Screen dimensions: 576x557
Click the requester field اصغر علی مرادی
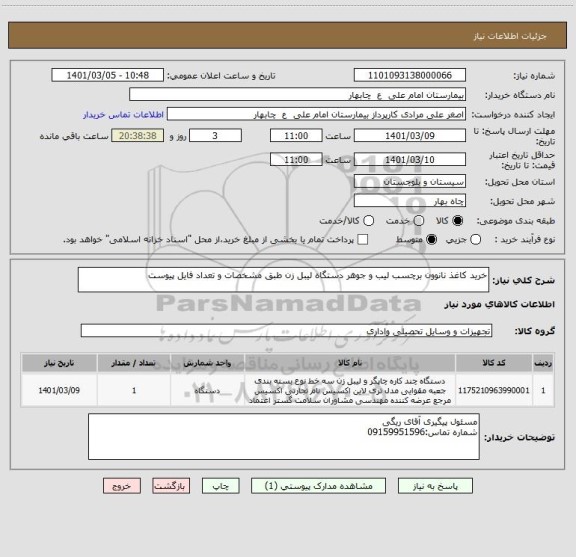click(x=316, y=115)
